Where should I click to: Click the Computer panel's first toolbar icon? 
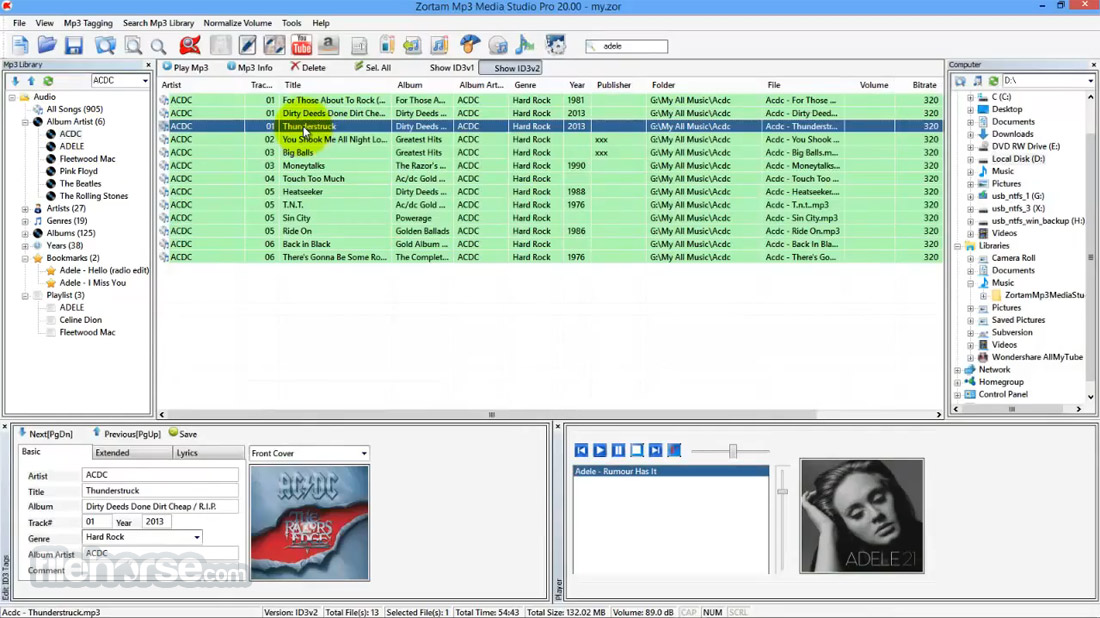pos(960,81)
